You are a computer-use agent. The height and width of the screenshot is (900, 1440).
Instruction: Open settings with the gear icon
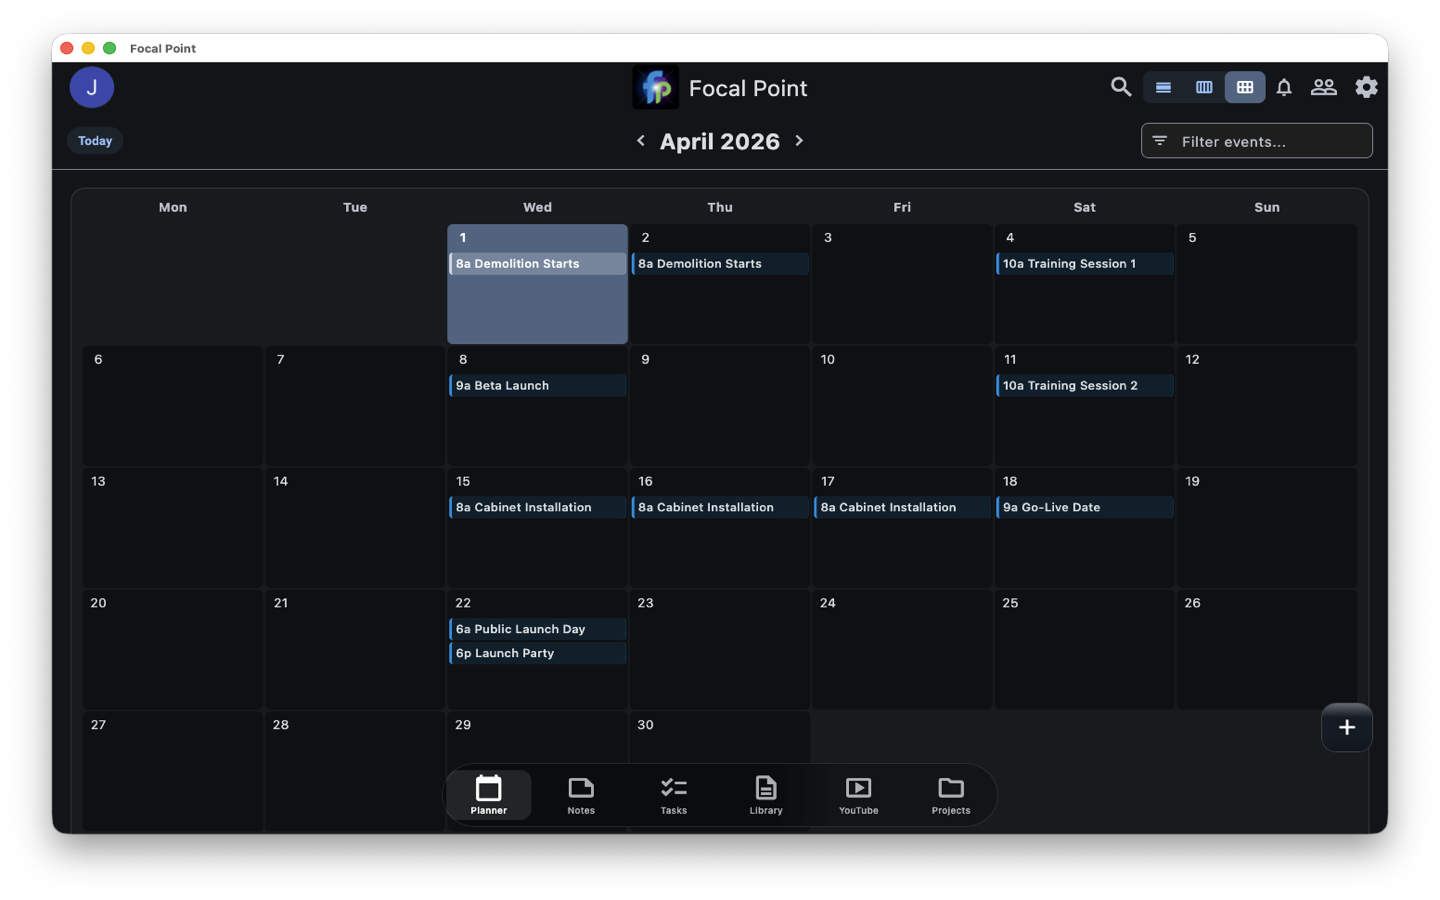(1366, 87)
